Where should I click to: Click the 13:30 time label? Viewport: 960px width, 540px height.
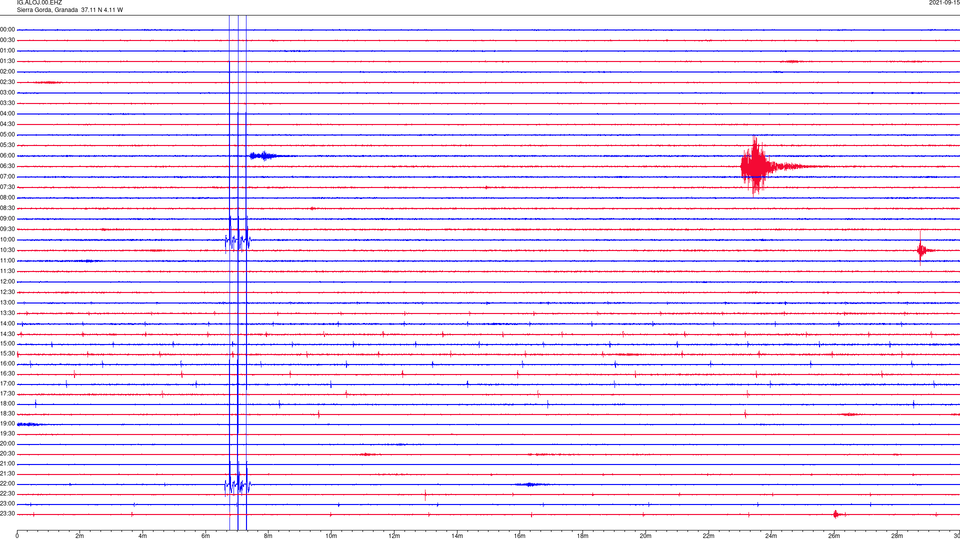coord(7,313)
